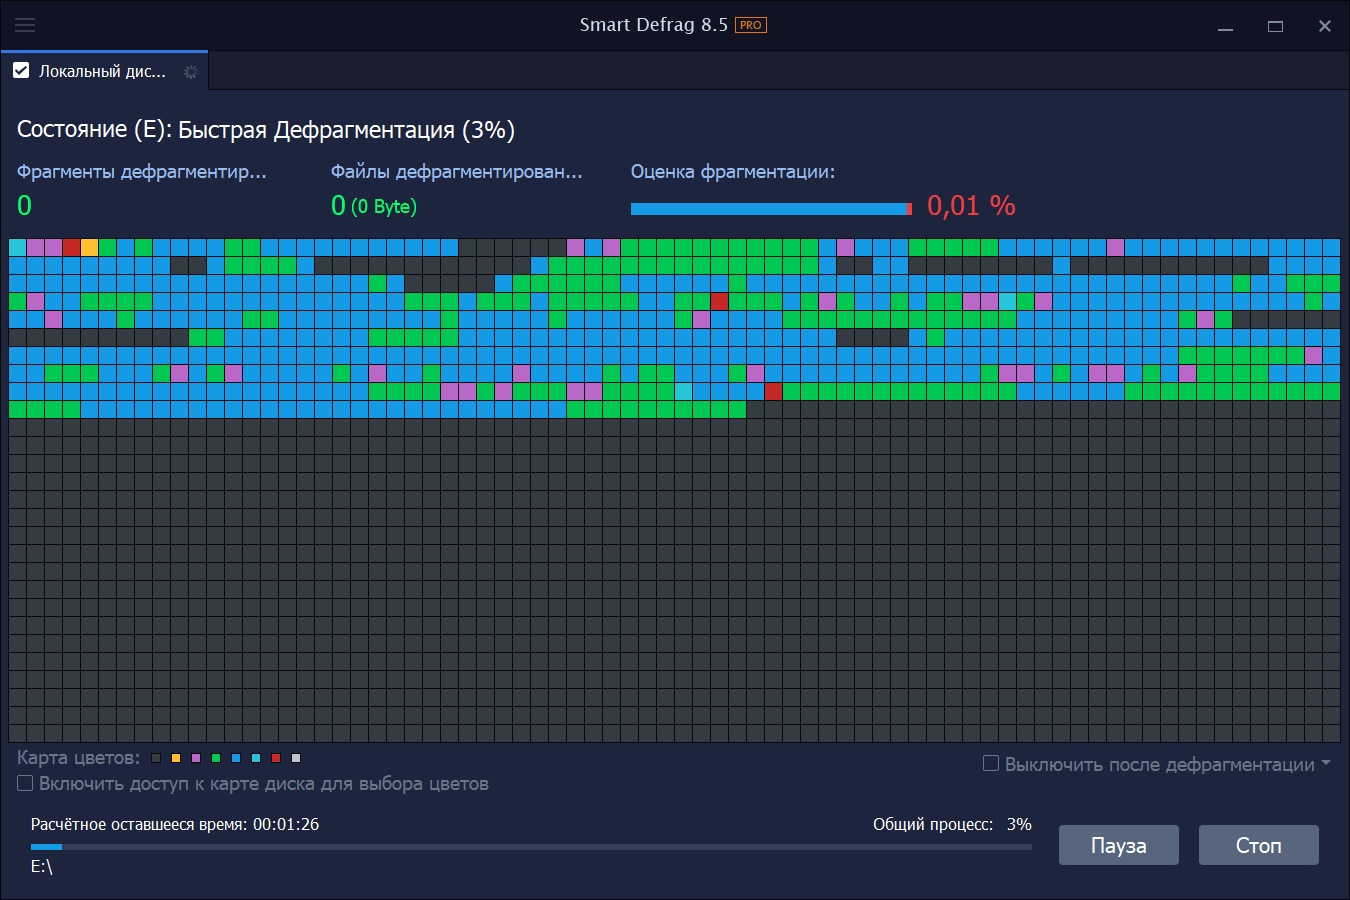
Task: Select the purple color swatch in the legend
Action: [x=196, y=758]
